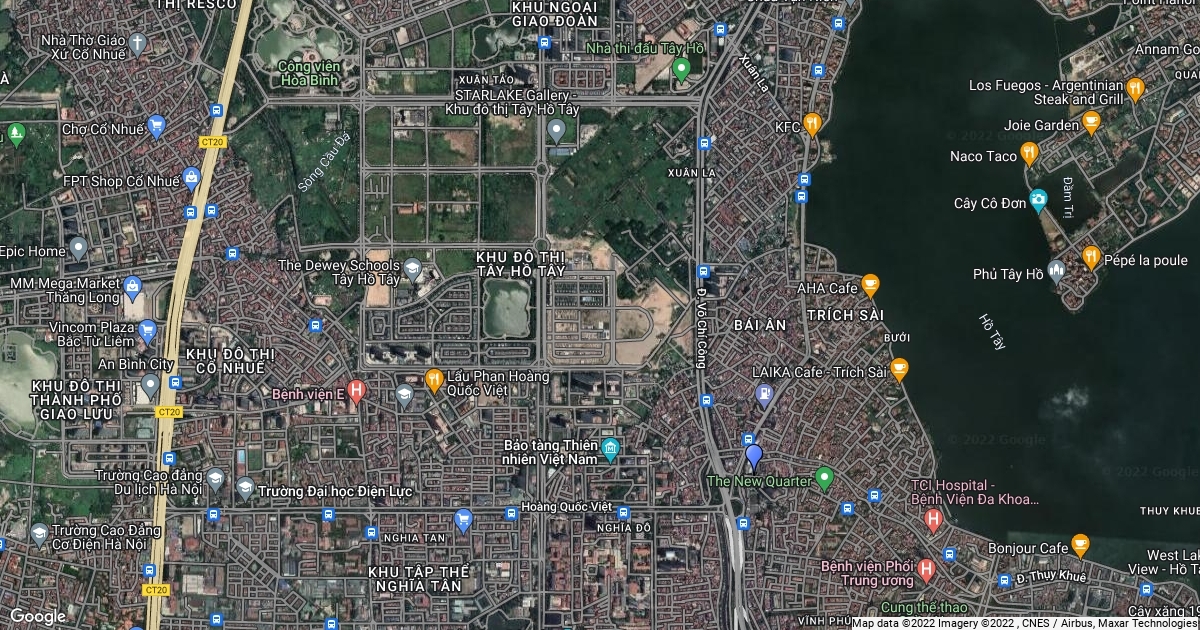Select the Trường Cao Đẳng Cơ Điện Hà Nội icon
The height and width of the screenshot is (630, 1200).
39,535
